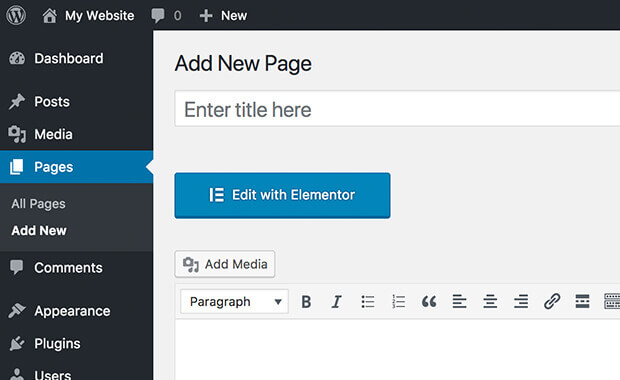
Task: Click the Plugins plug icon
Action: tap(17, 344)
